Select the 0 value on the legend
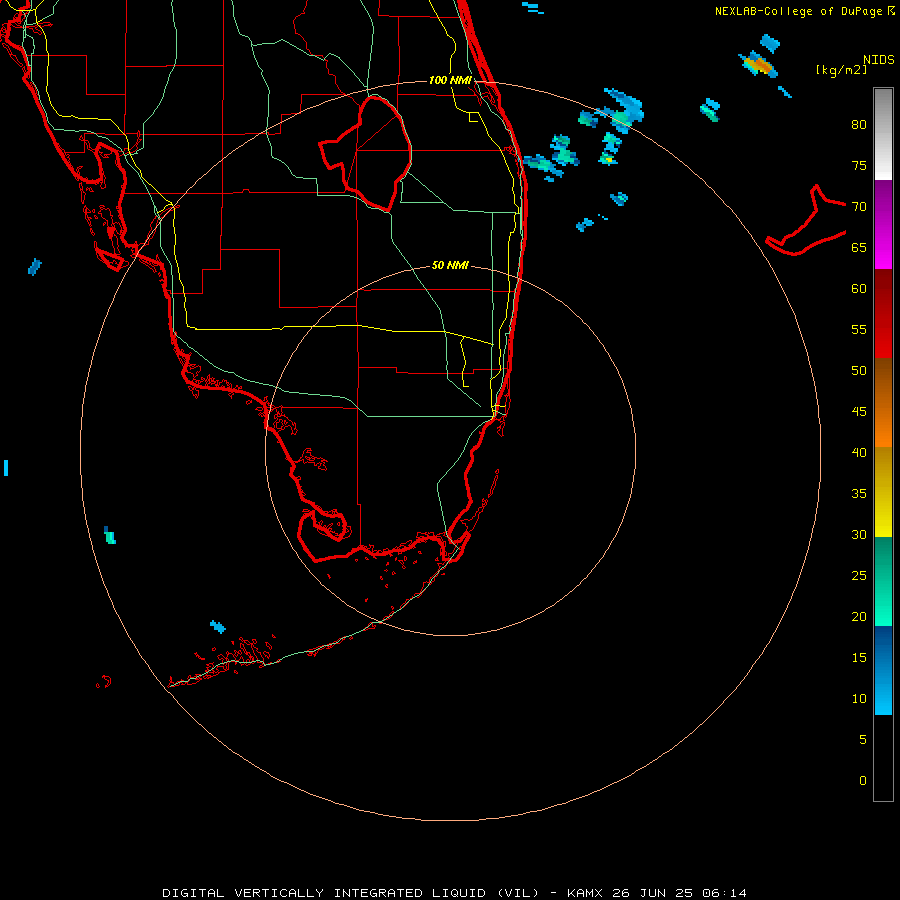The image size is (900, 900). coord(862,781)
